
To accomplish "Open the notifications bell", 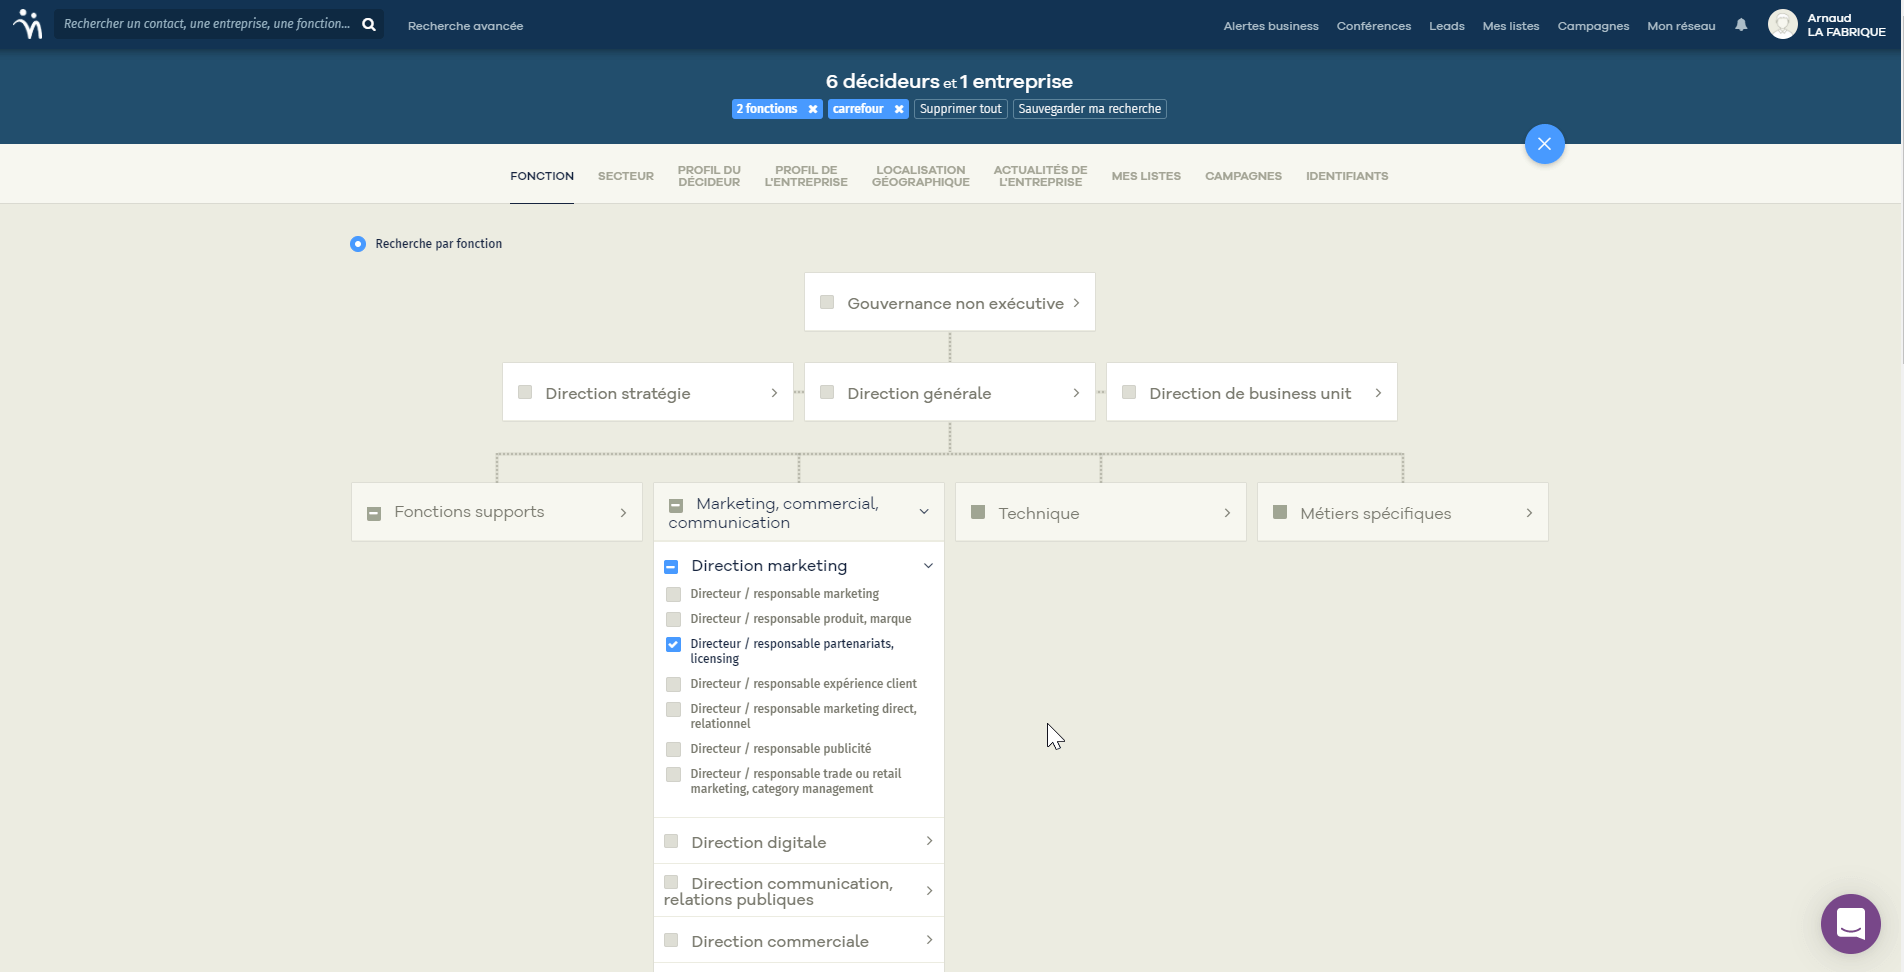I will pos(1741,25).
